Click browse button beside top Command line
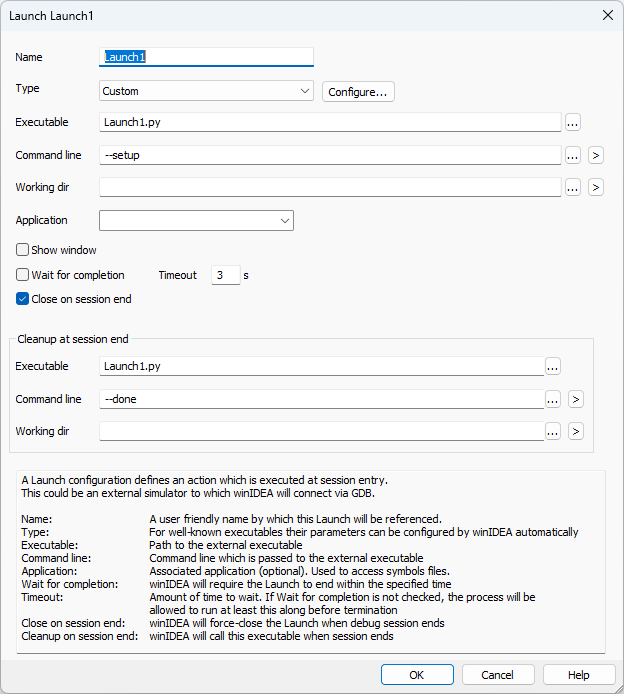This screenshot has height=694, width=624. pyautogui.click(x=573, y=155)
